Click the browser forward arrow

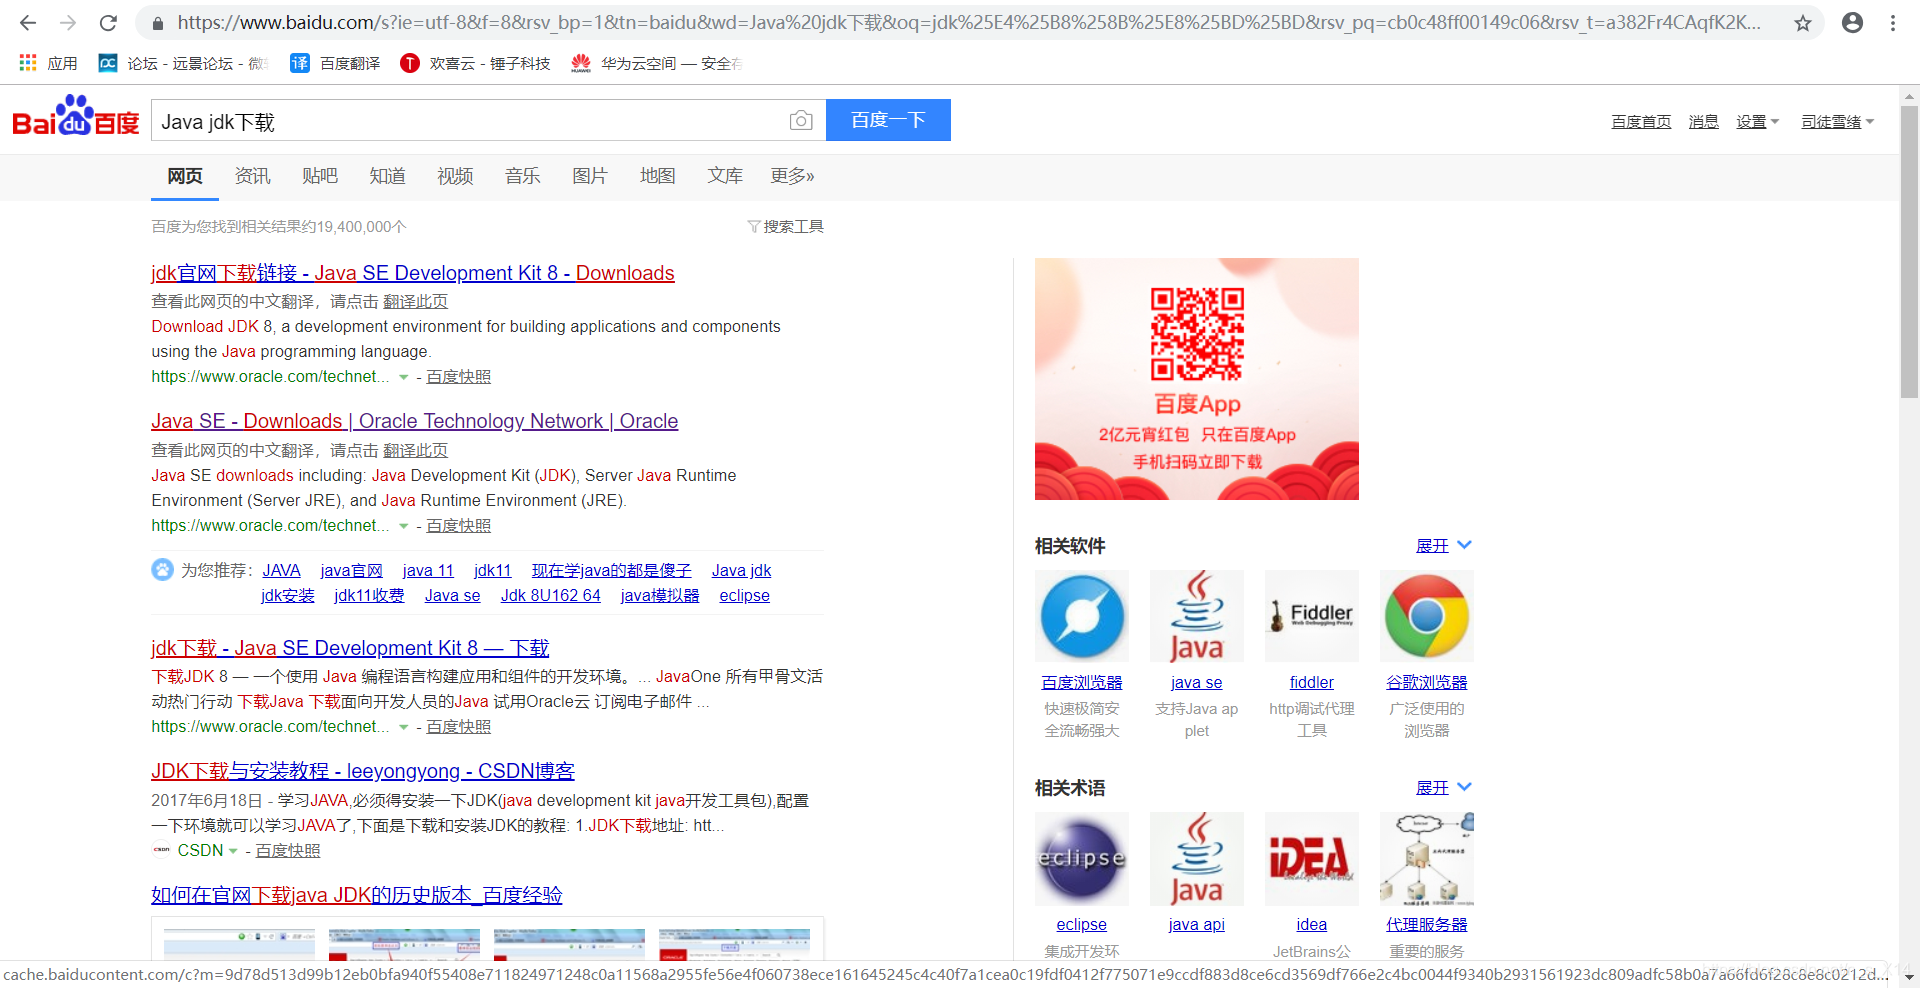click(68, 22)
